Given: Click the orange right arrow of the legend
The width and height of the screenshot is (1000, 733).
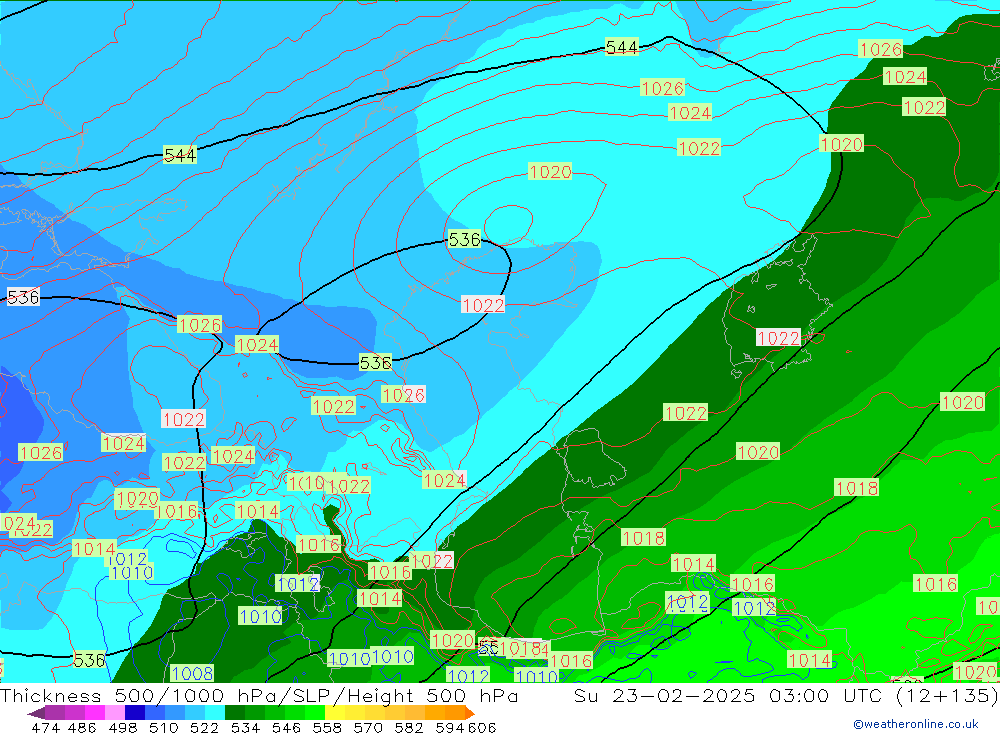Looking at the screenshot, I should click(469, 713).
